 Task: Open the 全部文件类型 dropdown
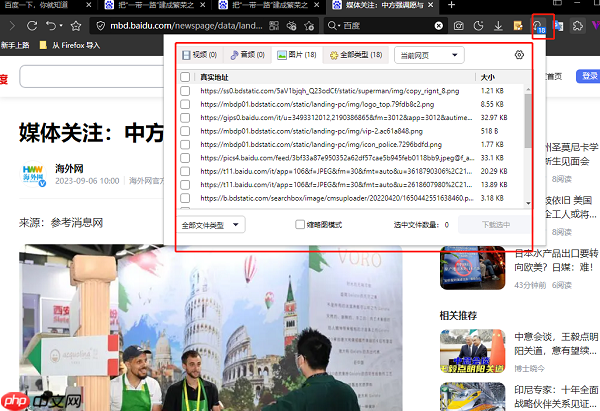pyautogui.click(x=210, y=225)
